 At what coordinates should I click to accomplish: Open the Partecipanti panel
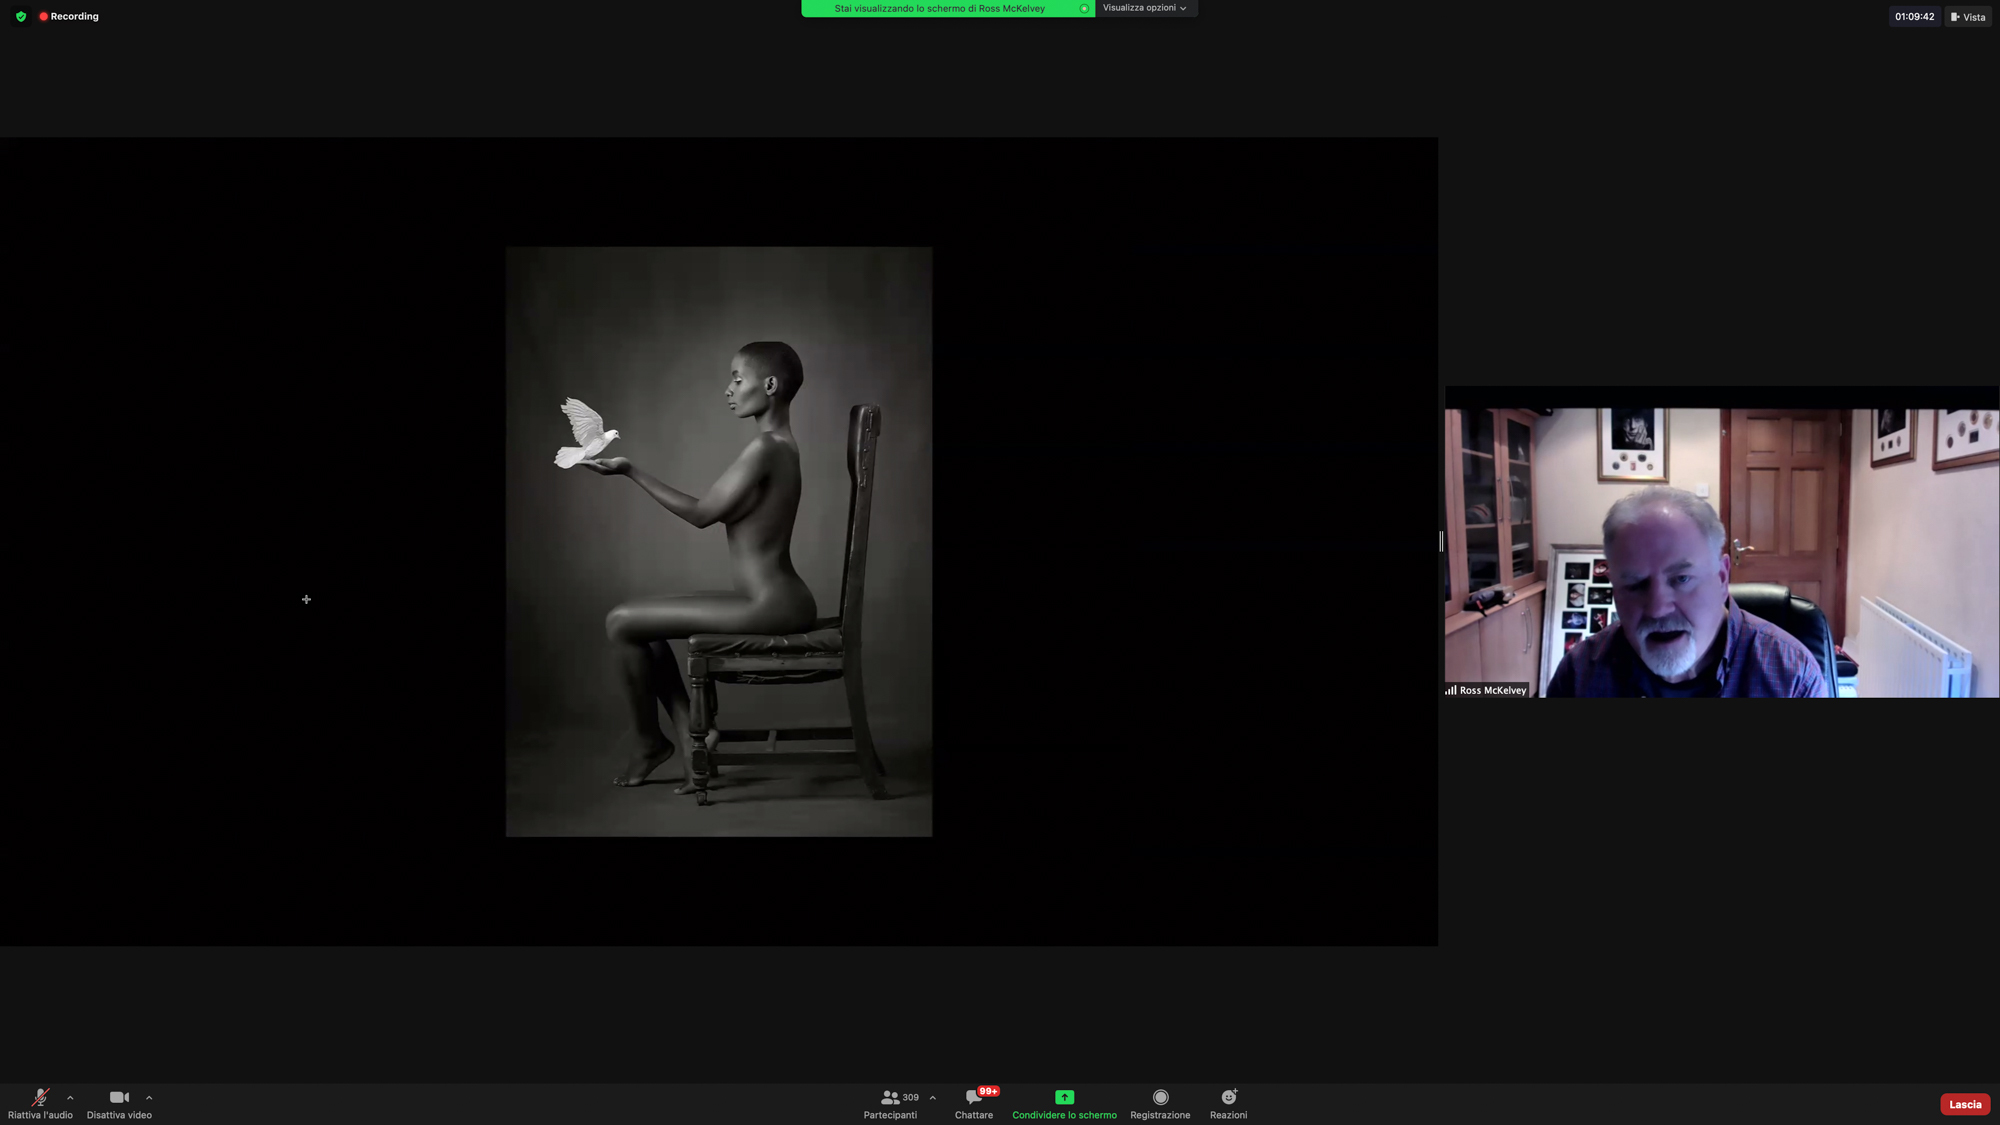[x=890, y=1102]
